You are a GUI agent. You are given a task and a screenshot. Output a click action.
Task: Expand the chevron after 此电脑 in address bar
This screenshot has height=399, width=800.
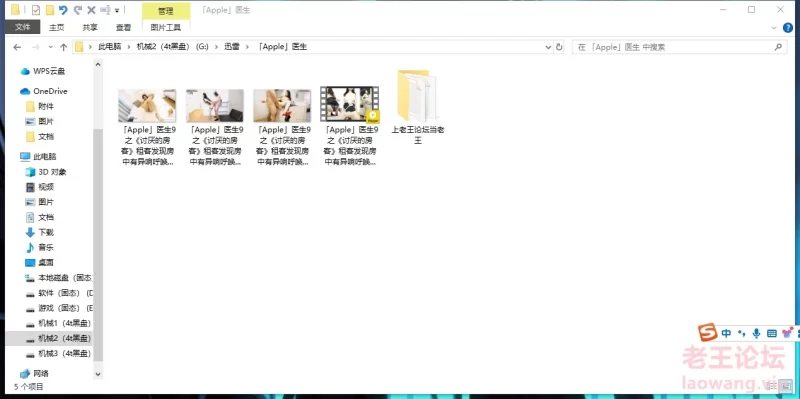(129, 47)
